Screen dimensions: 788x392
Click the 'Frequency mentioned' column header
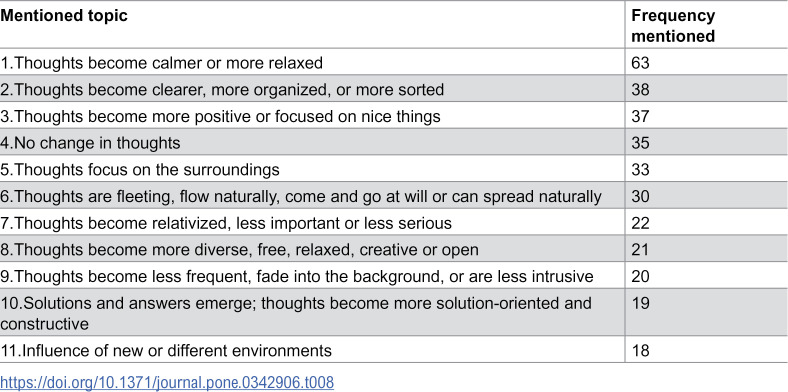click(x=673, y=26)
